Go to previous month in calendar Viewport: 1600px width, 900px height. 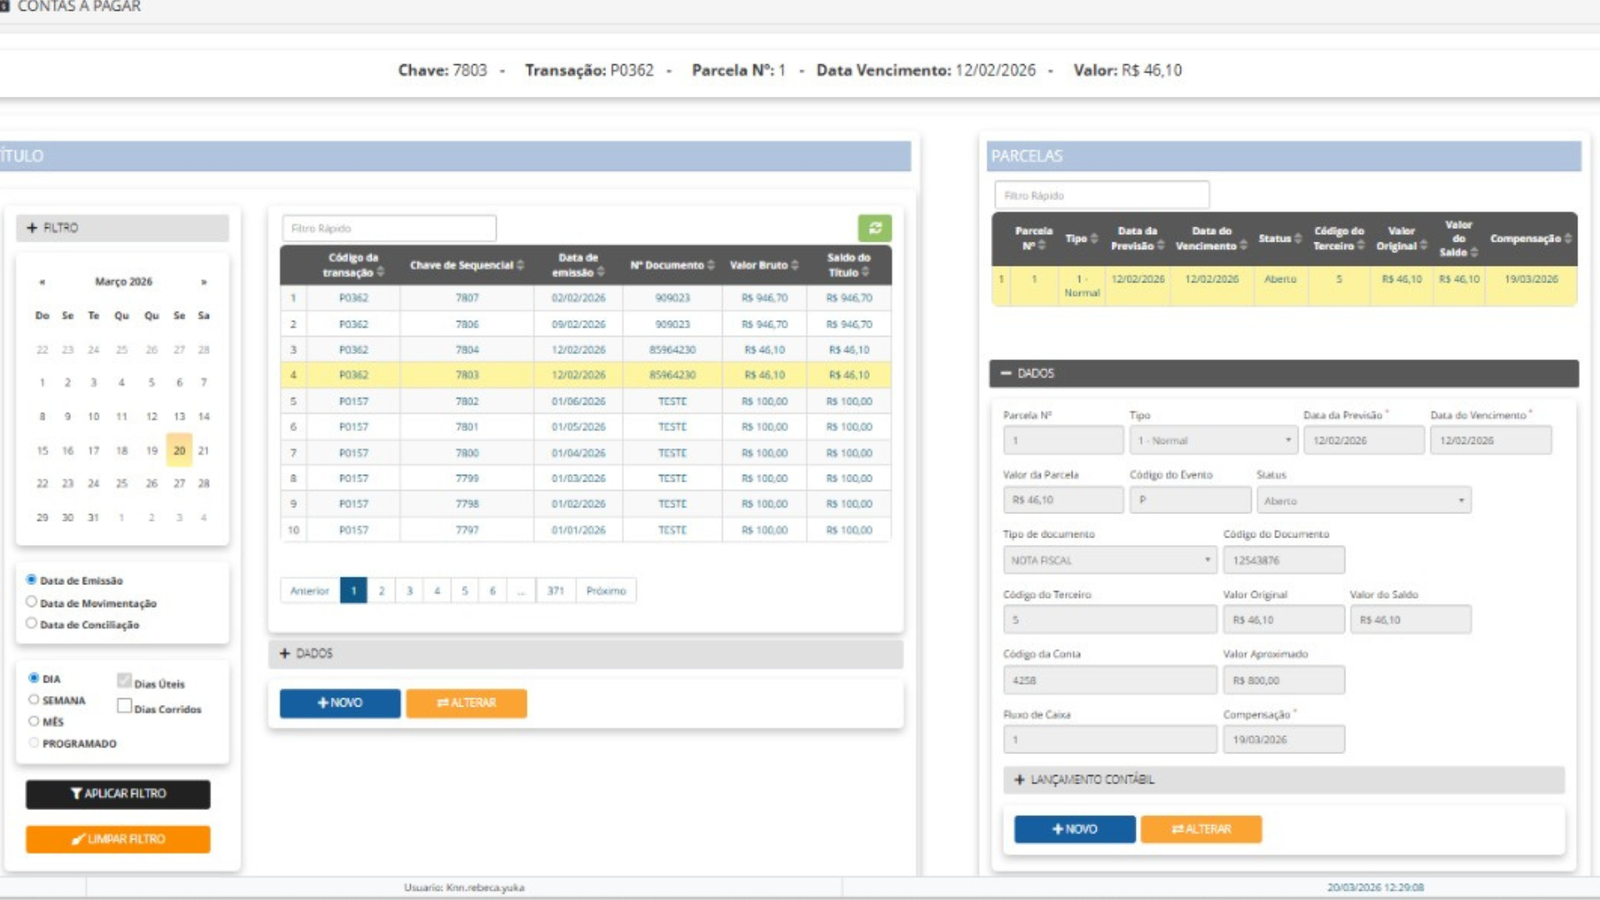pos(42,282)
